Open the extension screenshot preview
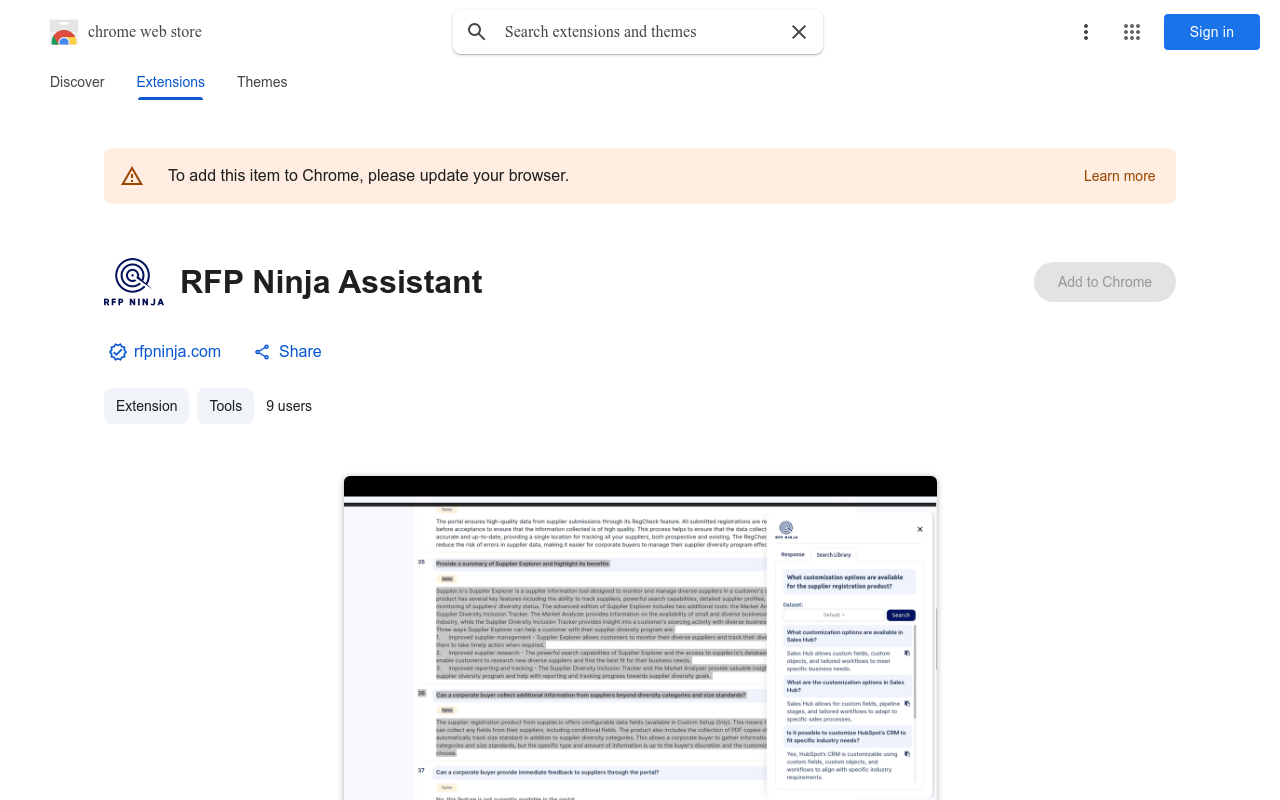This screenshot has height=800, width=1280. (x=640, y=638)
